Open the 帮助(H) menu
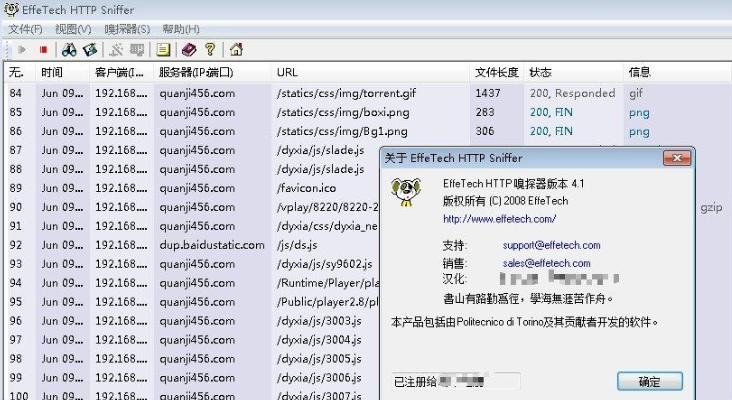 coord(181,29)
